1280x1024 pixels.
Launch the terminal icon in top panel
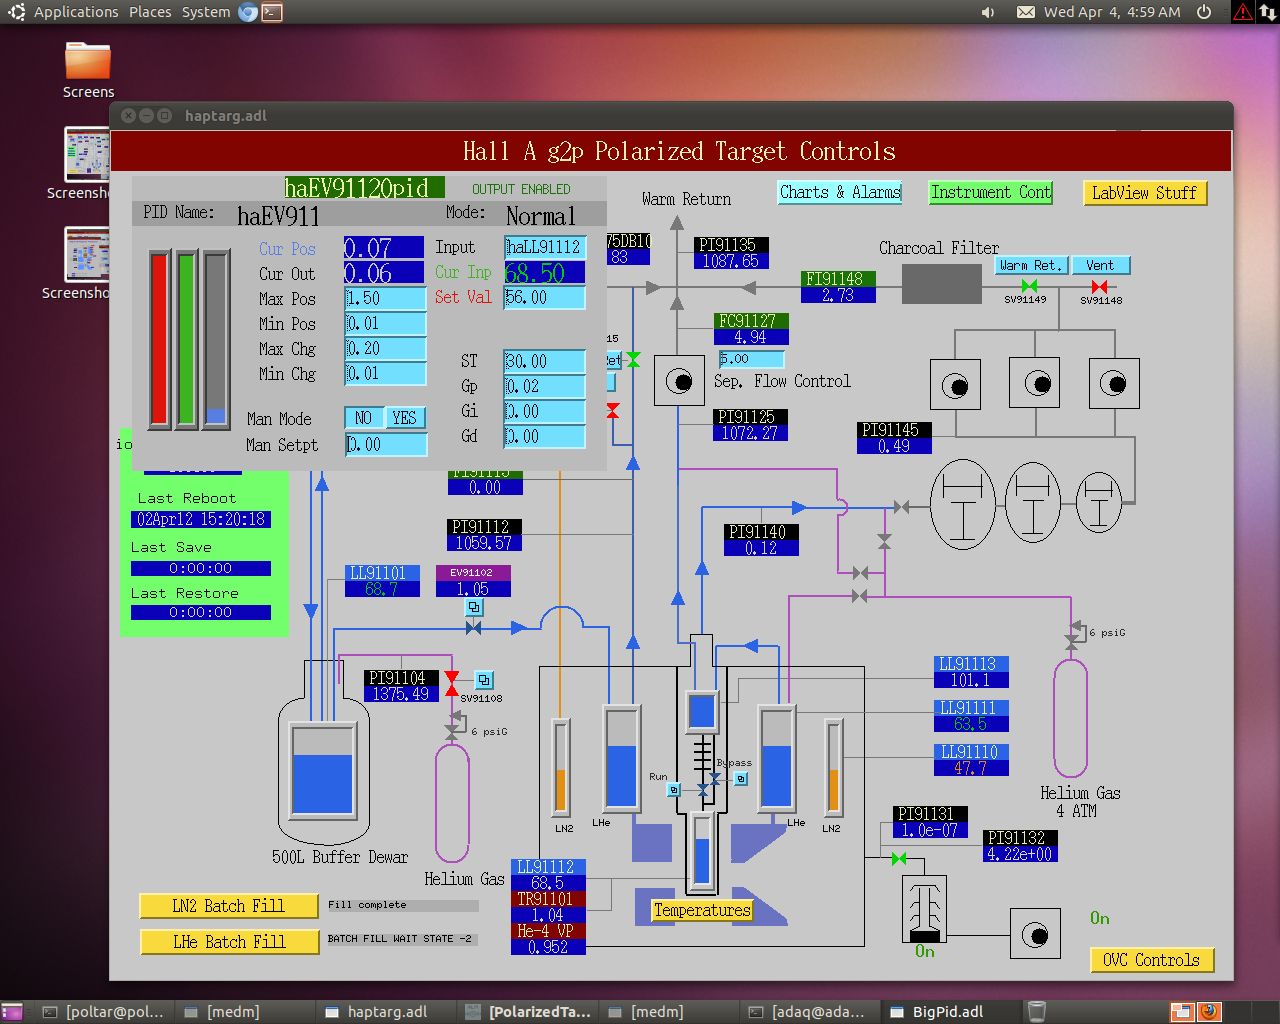click(272, 12)
